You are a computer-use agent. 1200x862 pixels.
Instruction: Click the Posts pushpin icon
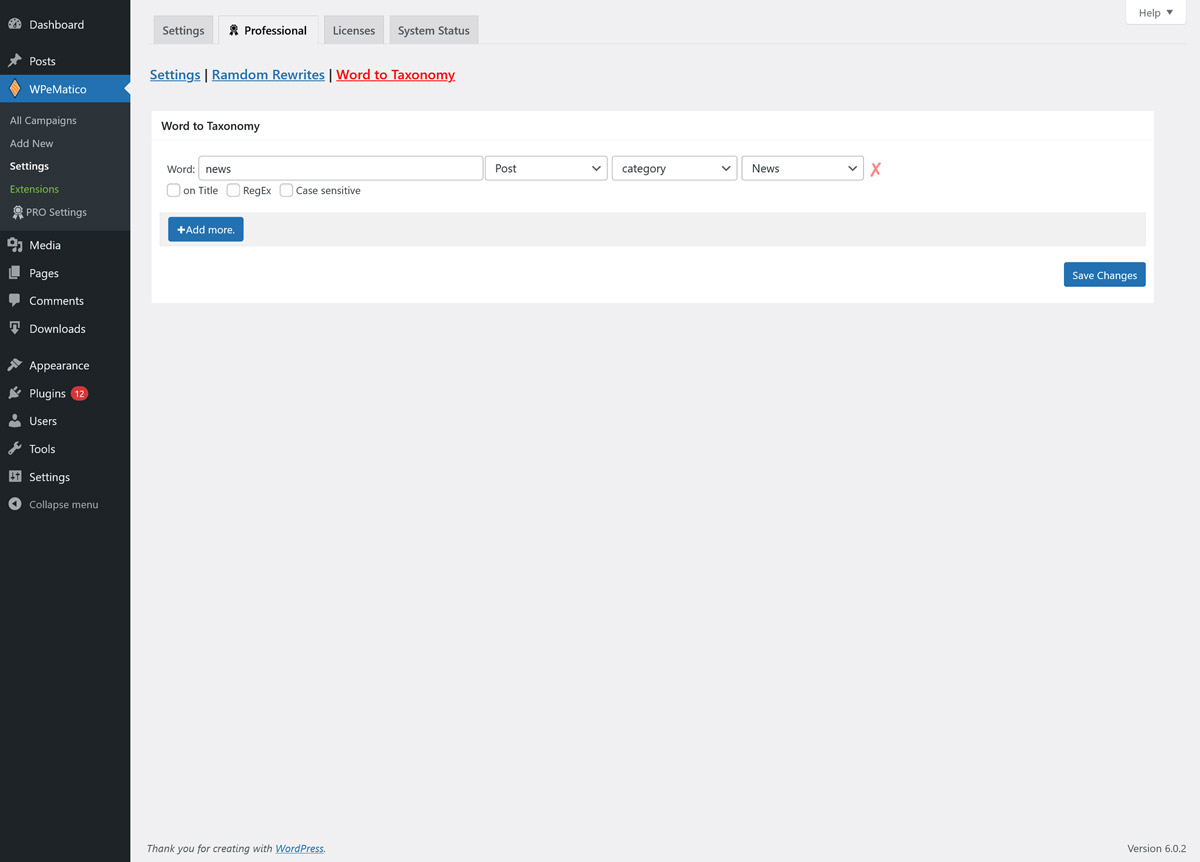tap(15, 61)
